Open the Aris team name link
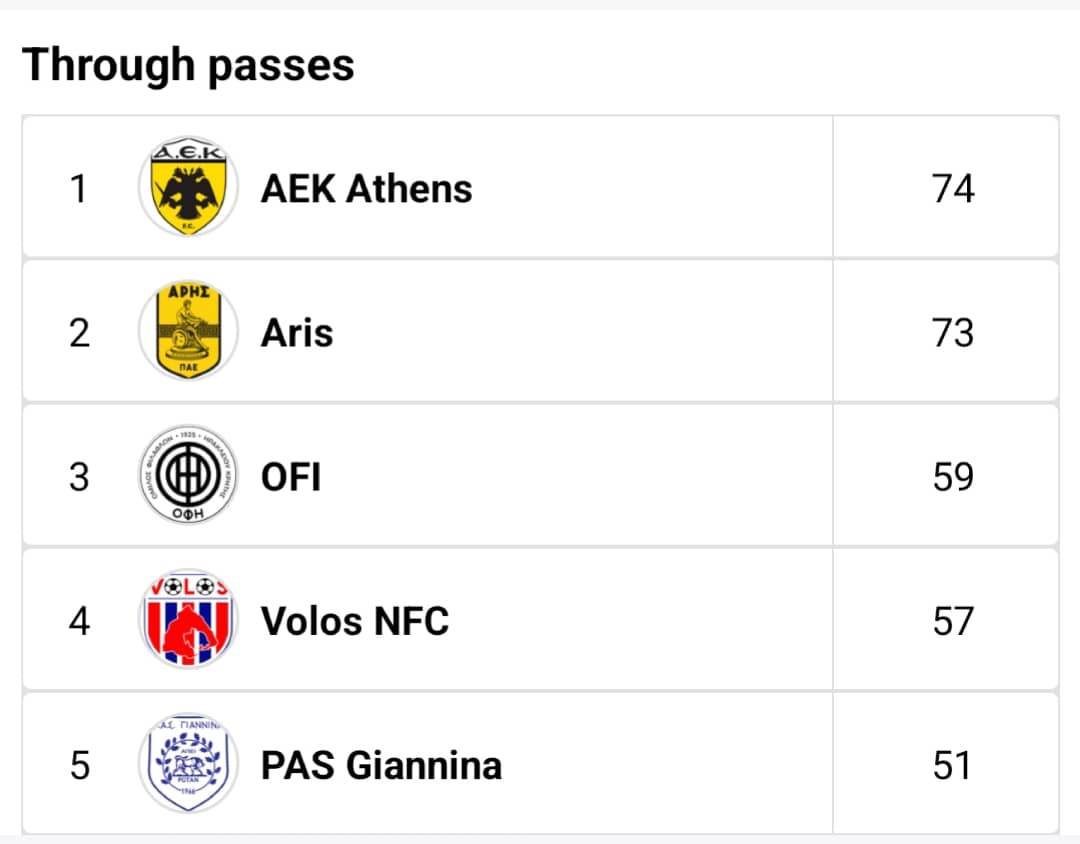This screenshot has width=1080, height=844. 297,333
